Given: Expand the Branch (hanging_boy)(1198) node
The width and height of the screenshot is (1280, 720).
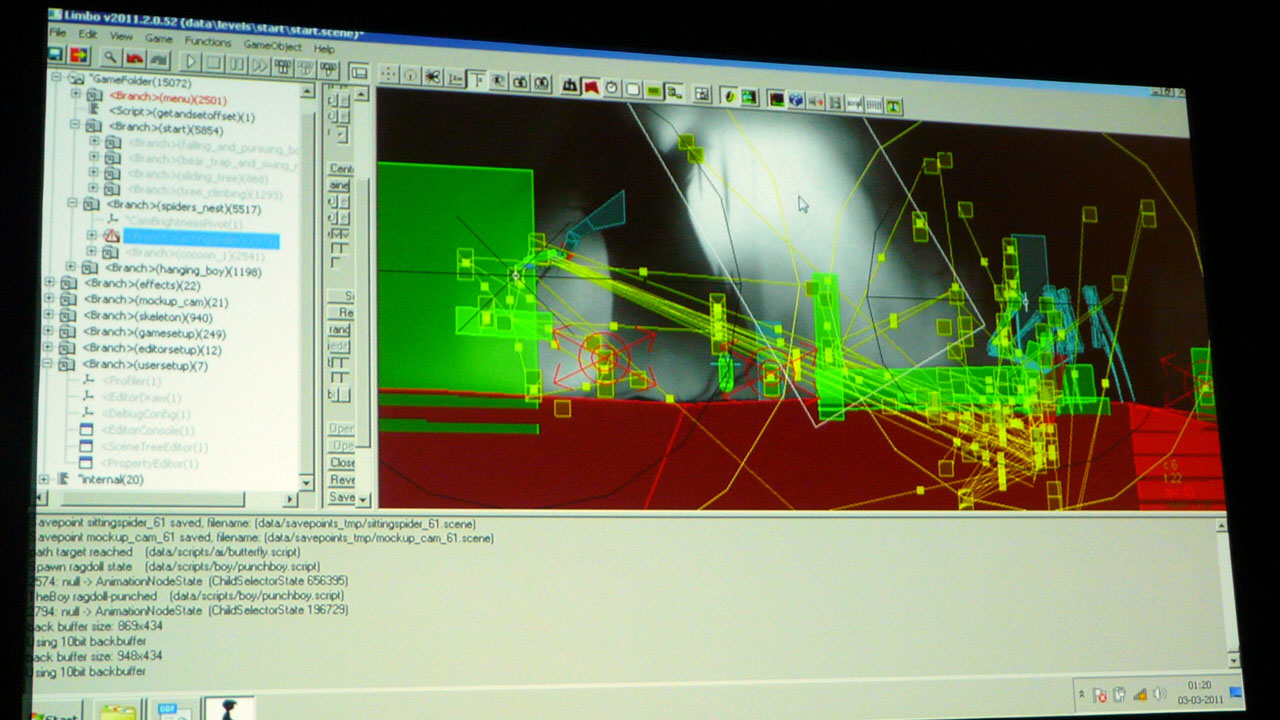Looking at the screenshot, I should [x=70, y=266].
